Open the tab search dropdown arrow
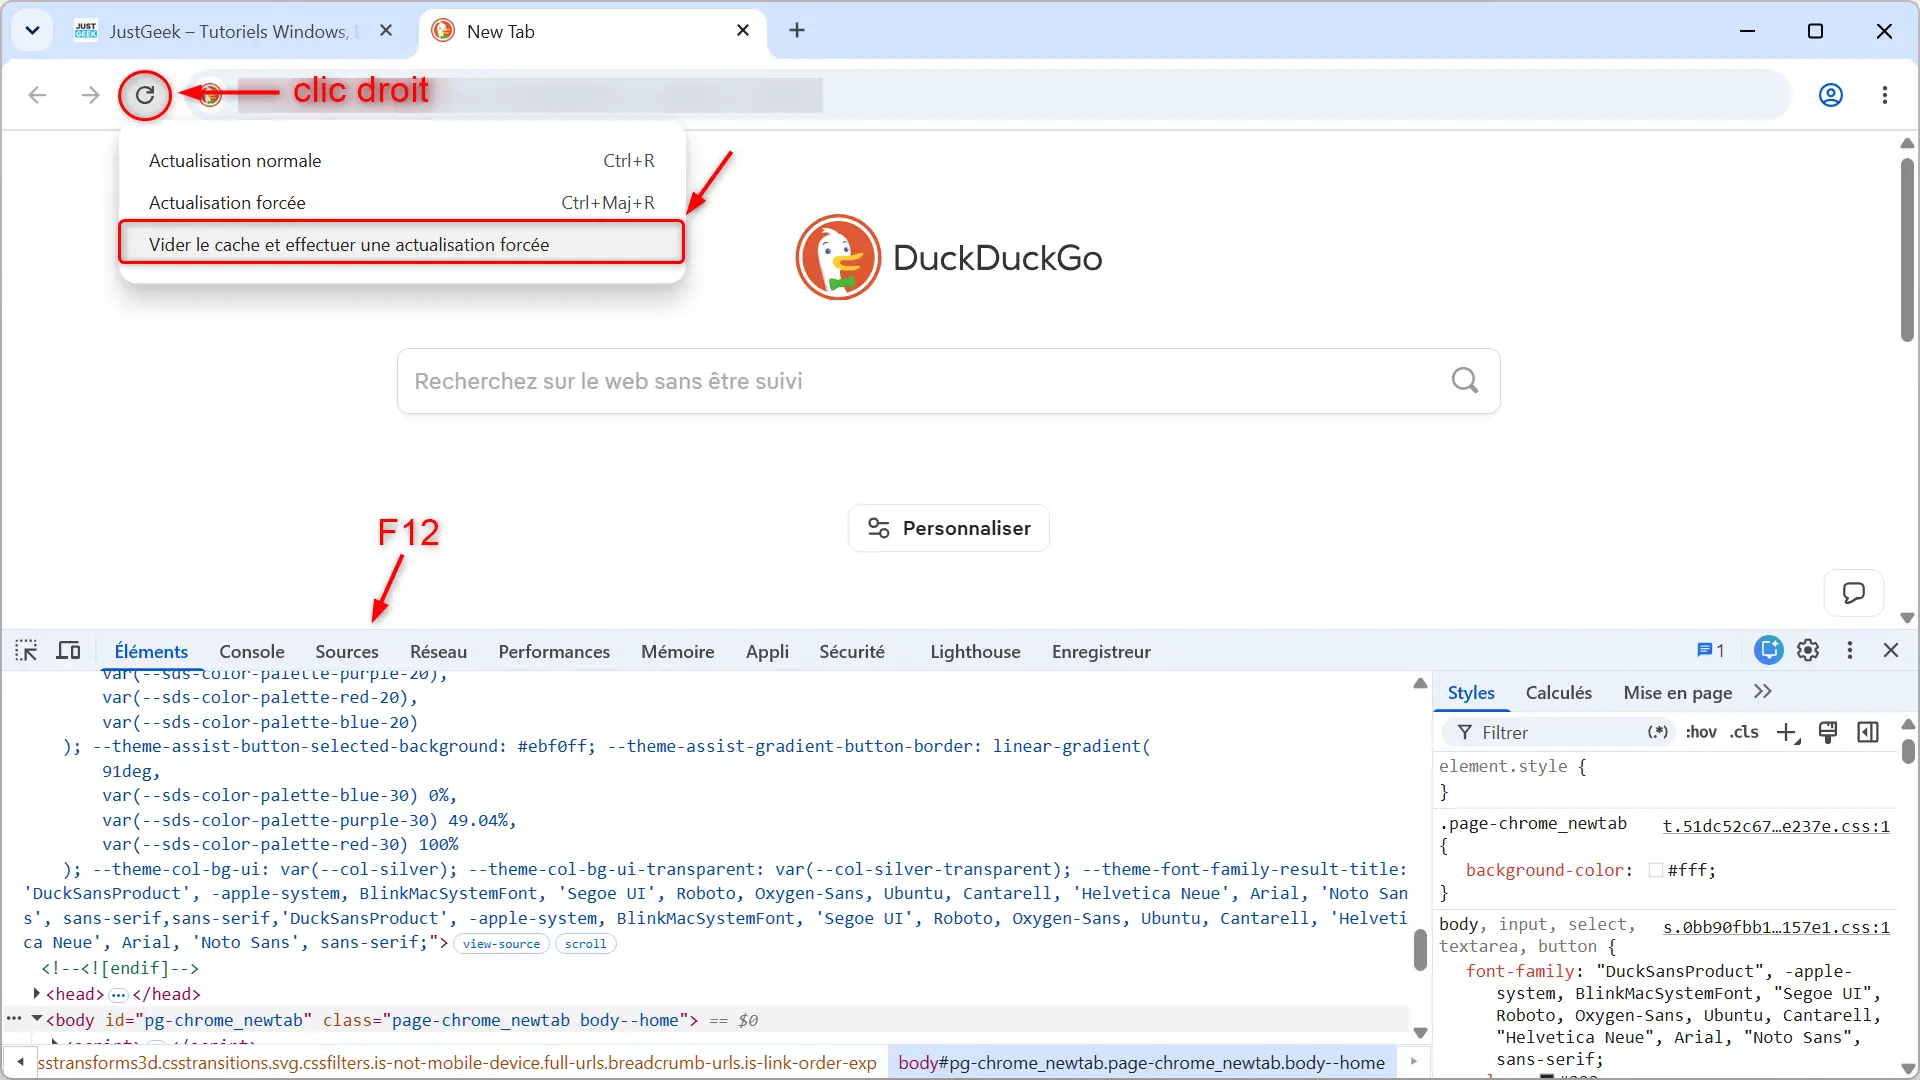1920x1080 pixels. click(32, 31)
